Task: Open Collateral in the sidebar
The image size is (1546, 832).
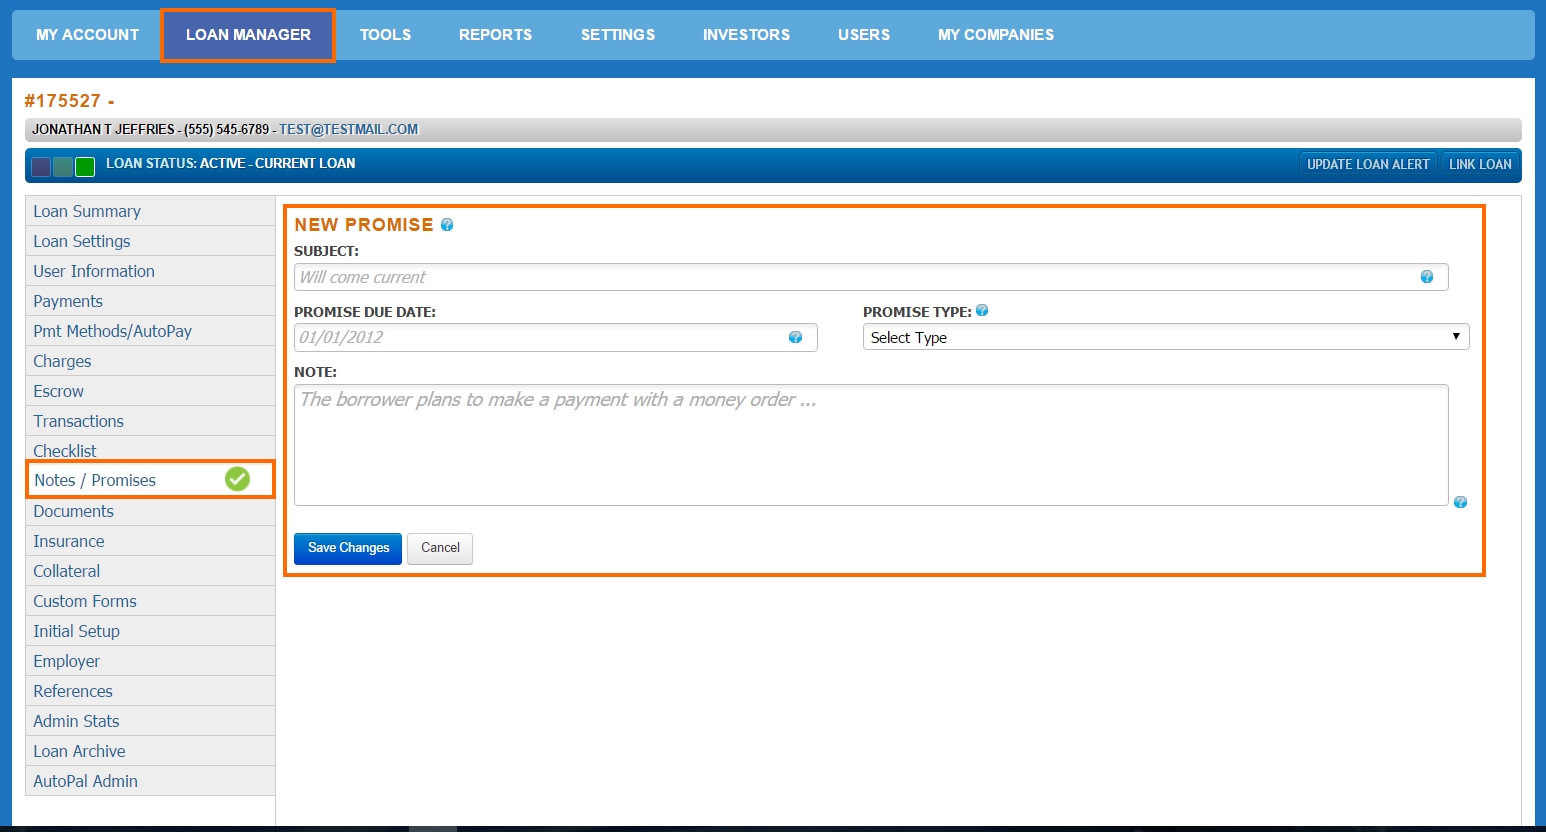Action: pos(150,571)
